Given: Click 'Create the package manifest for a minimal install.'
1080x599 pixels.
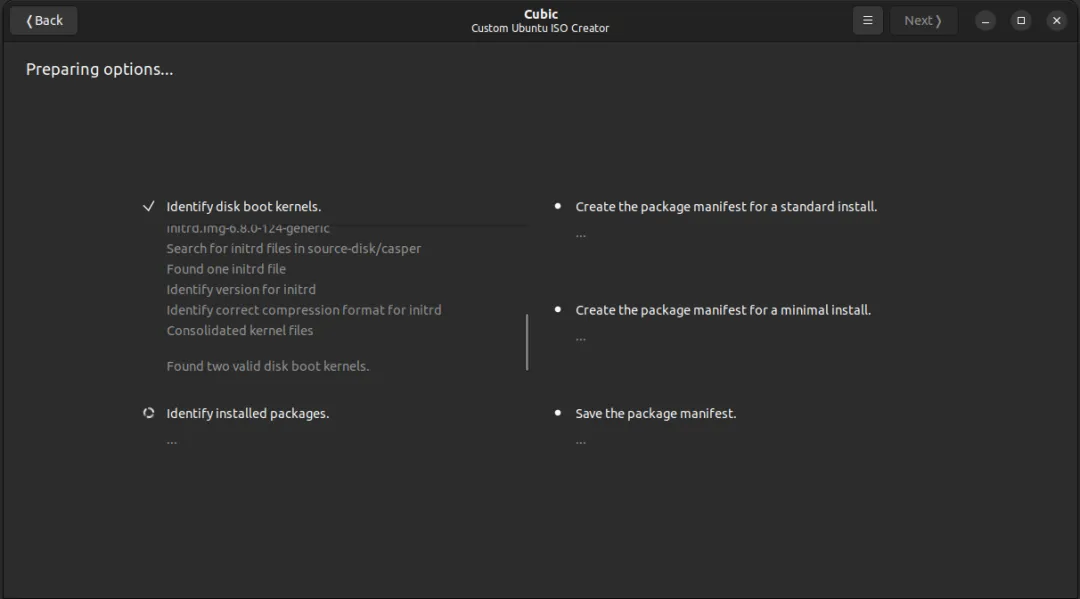Looking at the screenshot, I should click(x=723, y=310).
